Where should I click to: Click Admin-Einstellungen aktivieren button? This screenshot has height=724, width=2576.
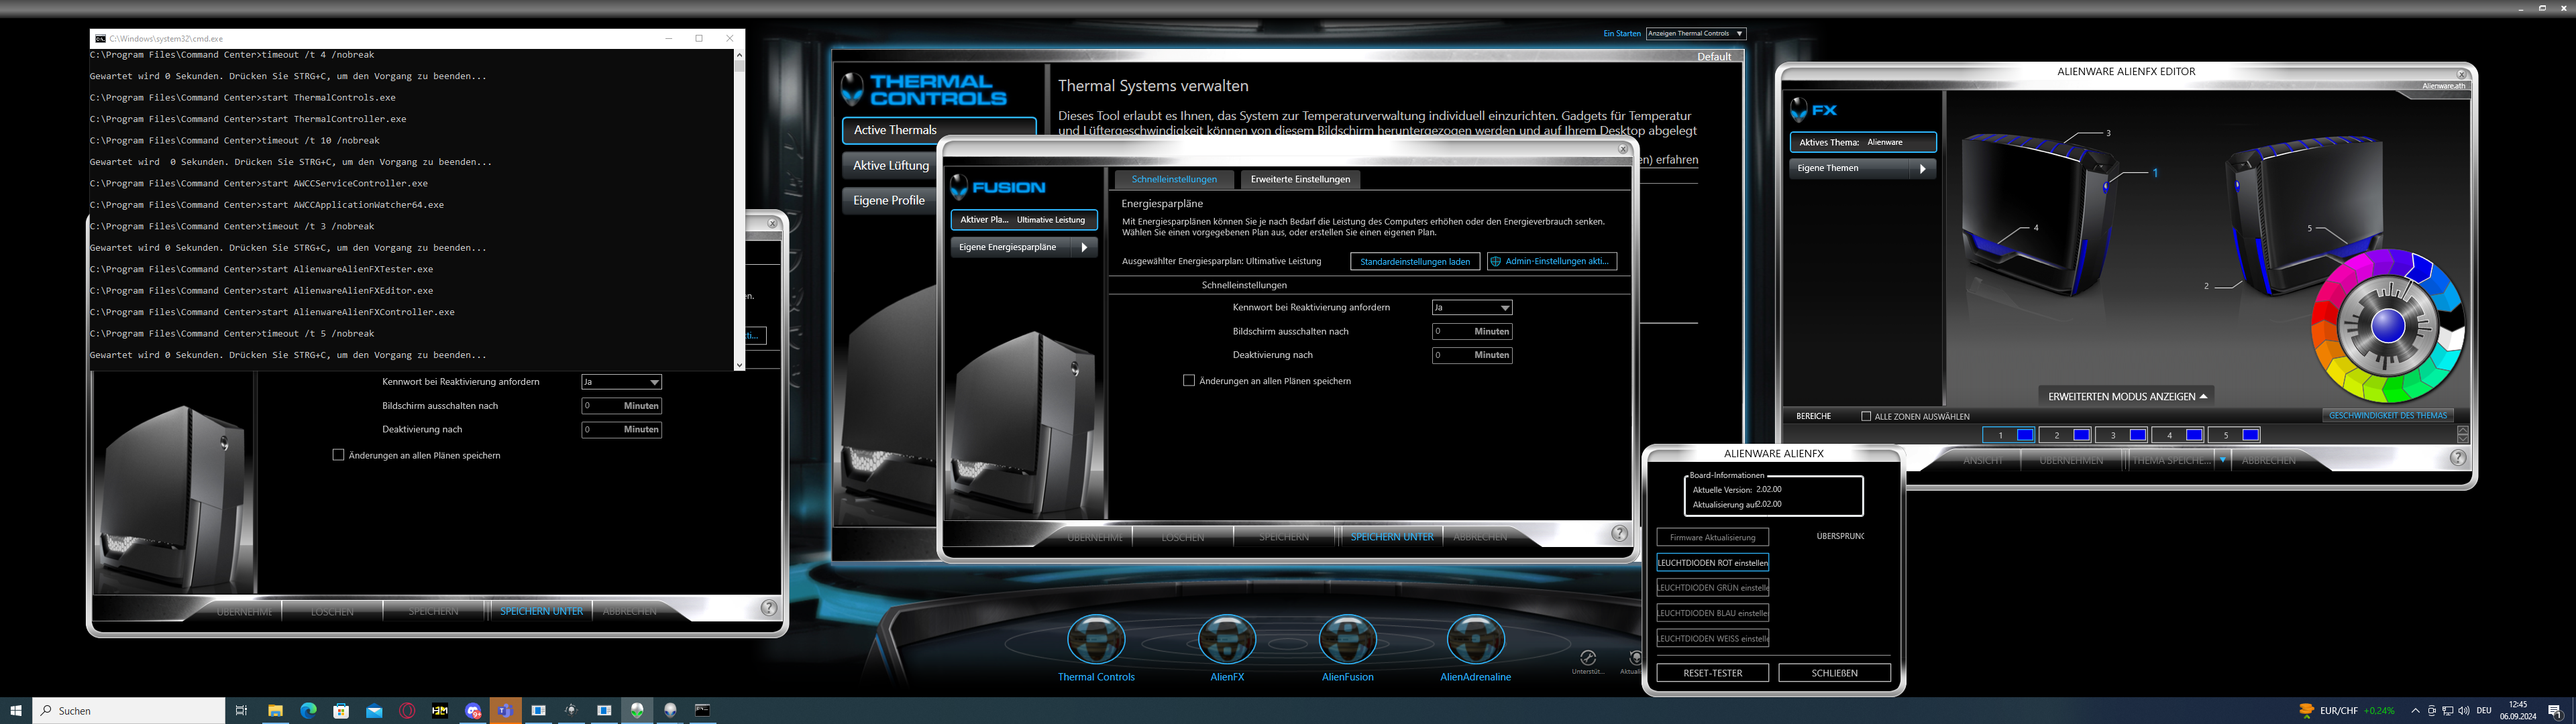pyautogui.click(x=1551, y=261)
